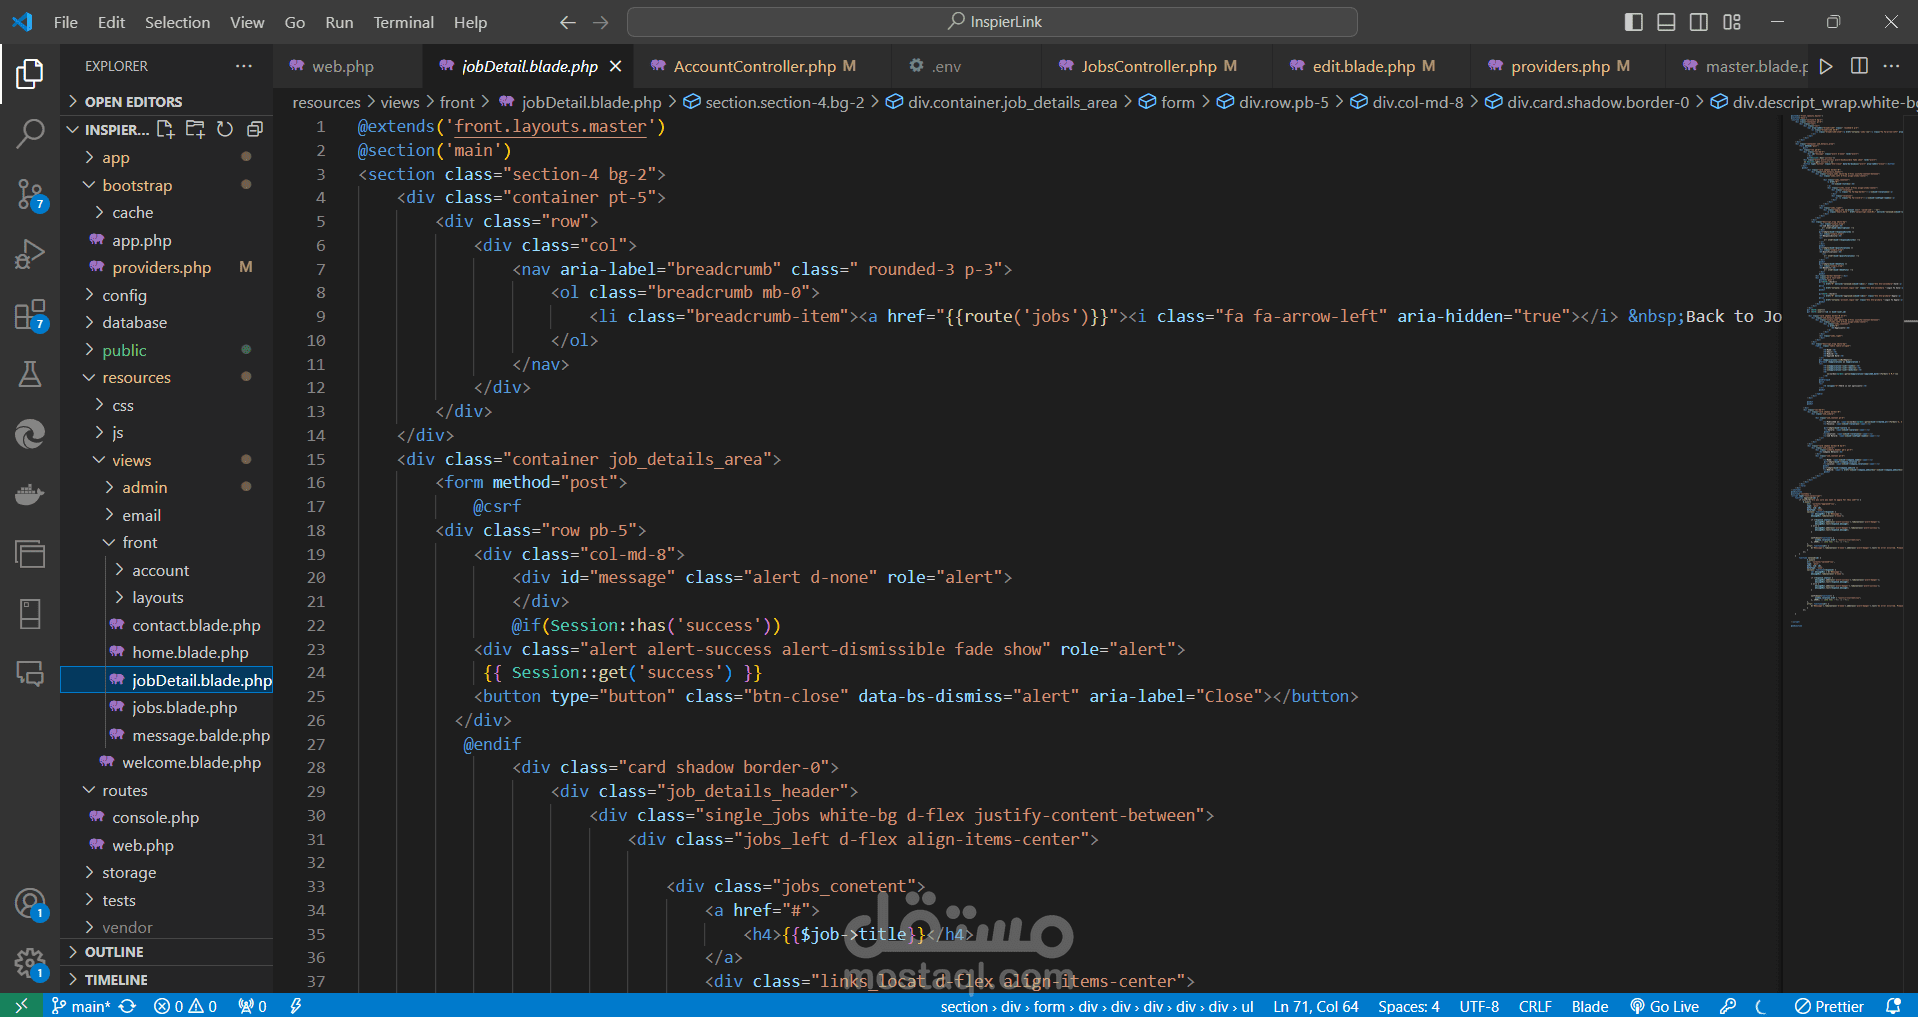Click the code minimap on the right
The image size is (1918, 1017).
pos(1846,370)
